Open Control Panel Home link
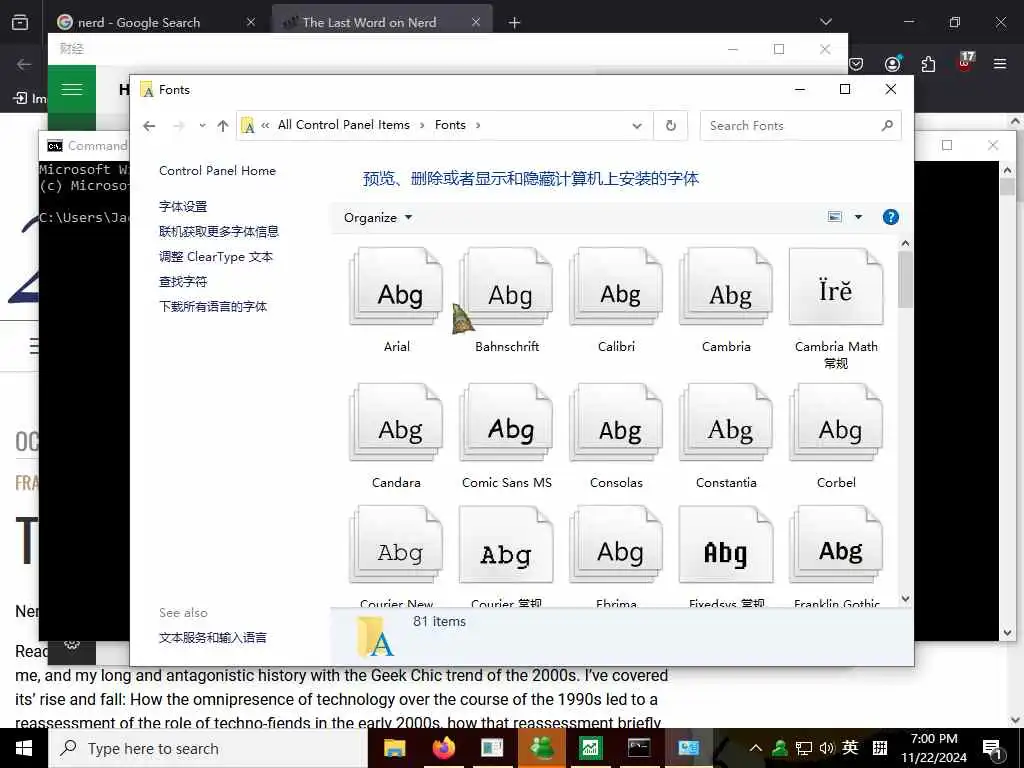The width and height of the screenshot is (1024, 768). 217,171
